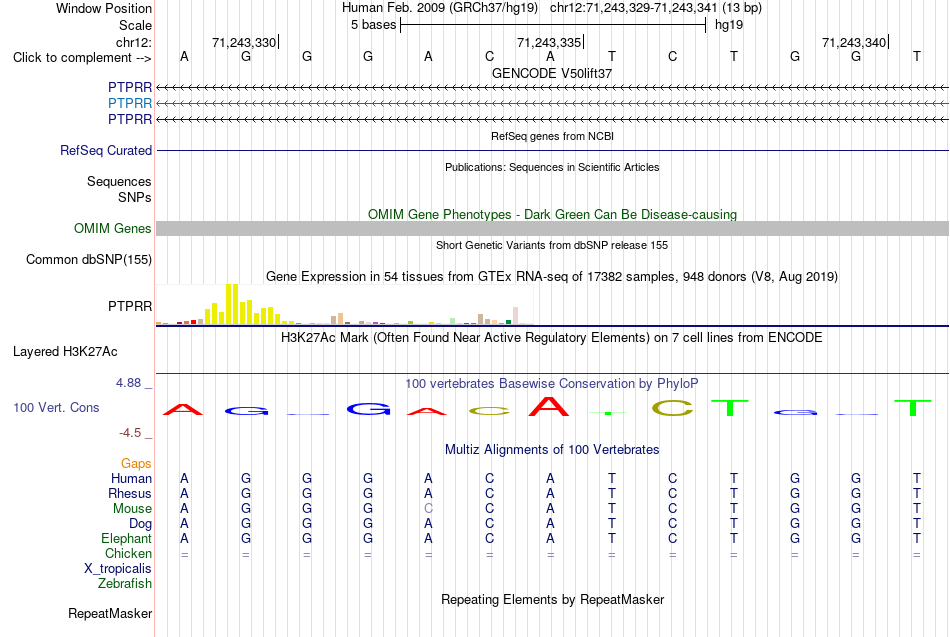Select the OMIM Genes track label
This screenshot has height=637, width=950.
[x=112, y=228]
